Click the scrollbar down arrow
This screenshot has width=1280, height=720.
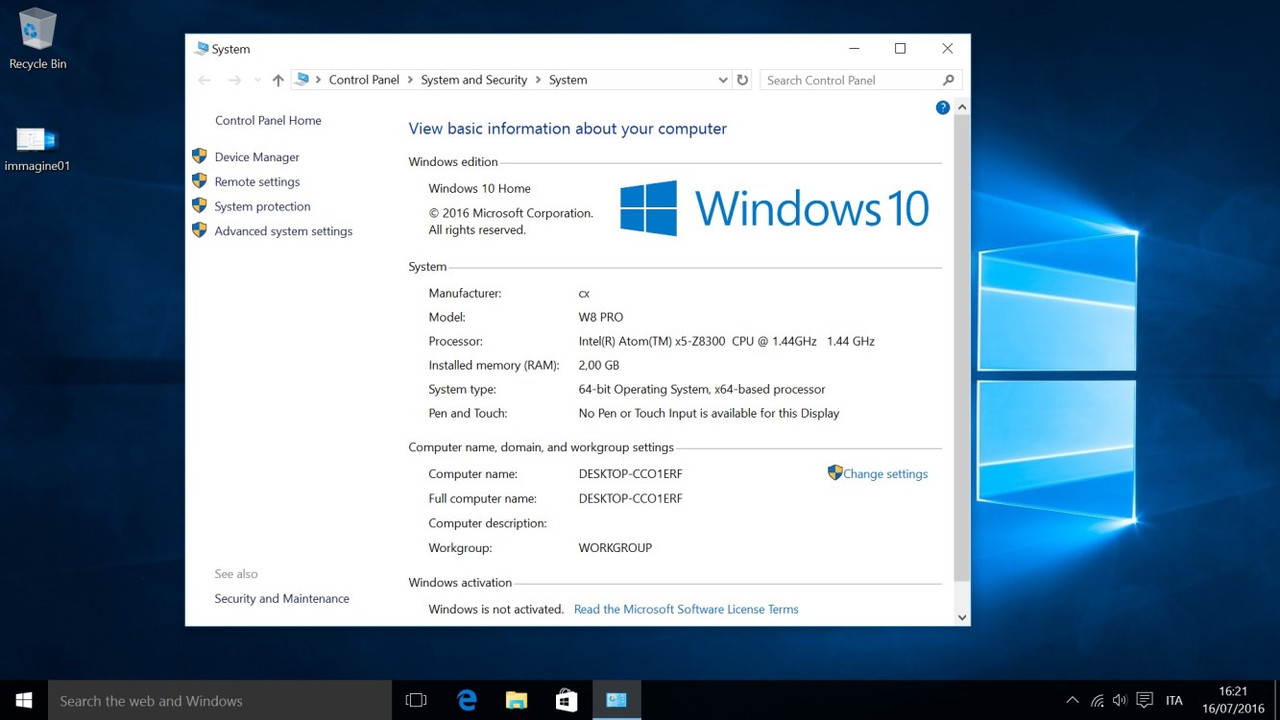962,617
